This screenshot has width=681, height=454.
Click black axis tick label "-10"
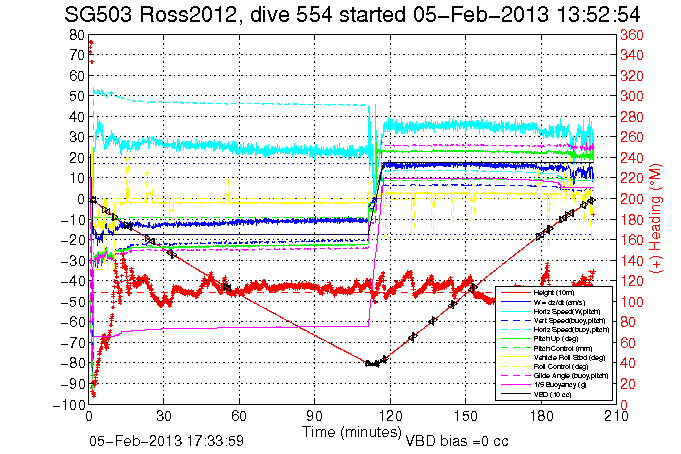click(72, 219)
